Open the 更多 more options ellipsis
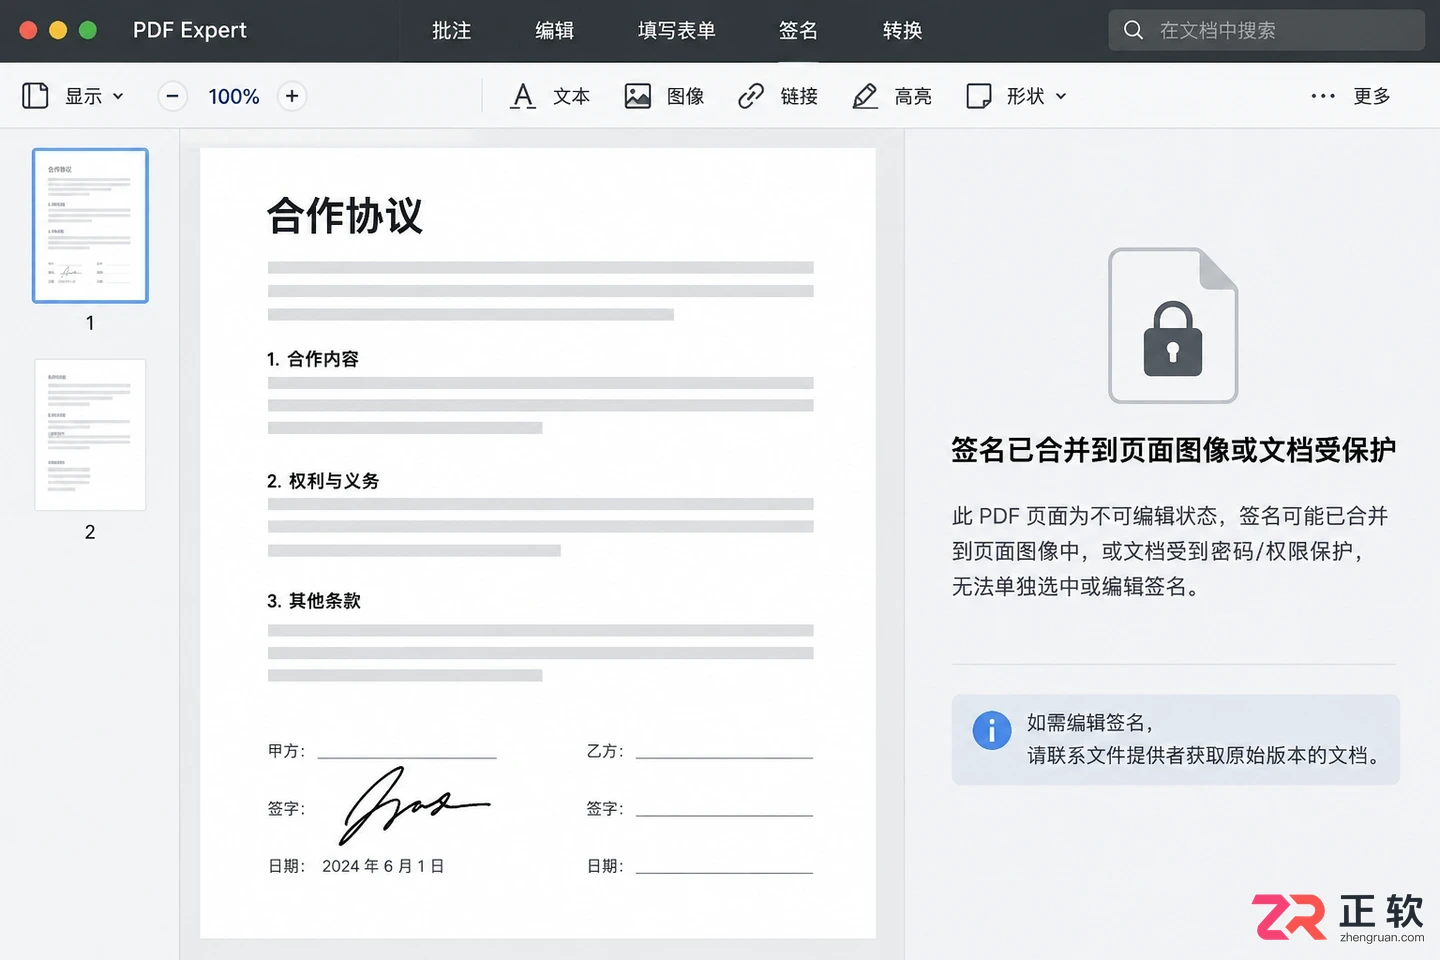Screen dimensions: 1440x960 1323,96
